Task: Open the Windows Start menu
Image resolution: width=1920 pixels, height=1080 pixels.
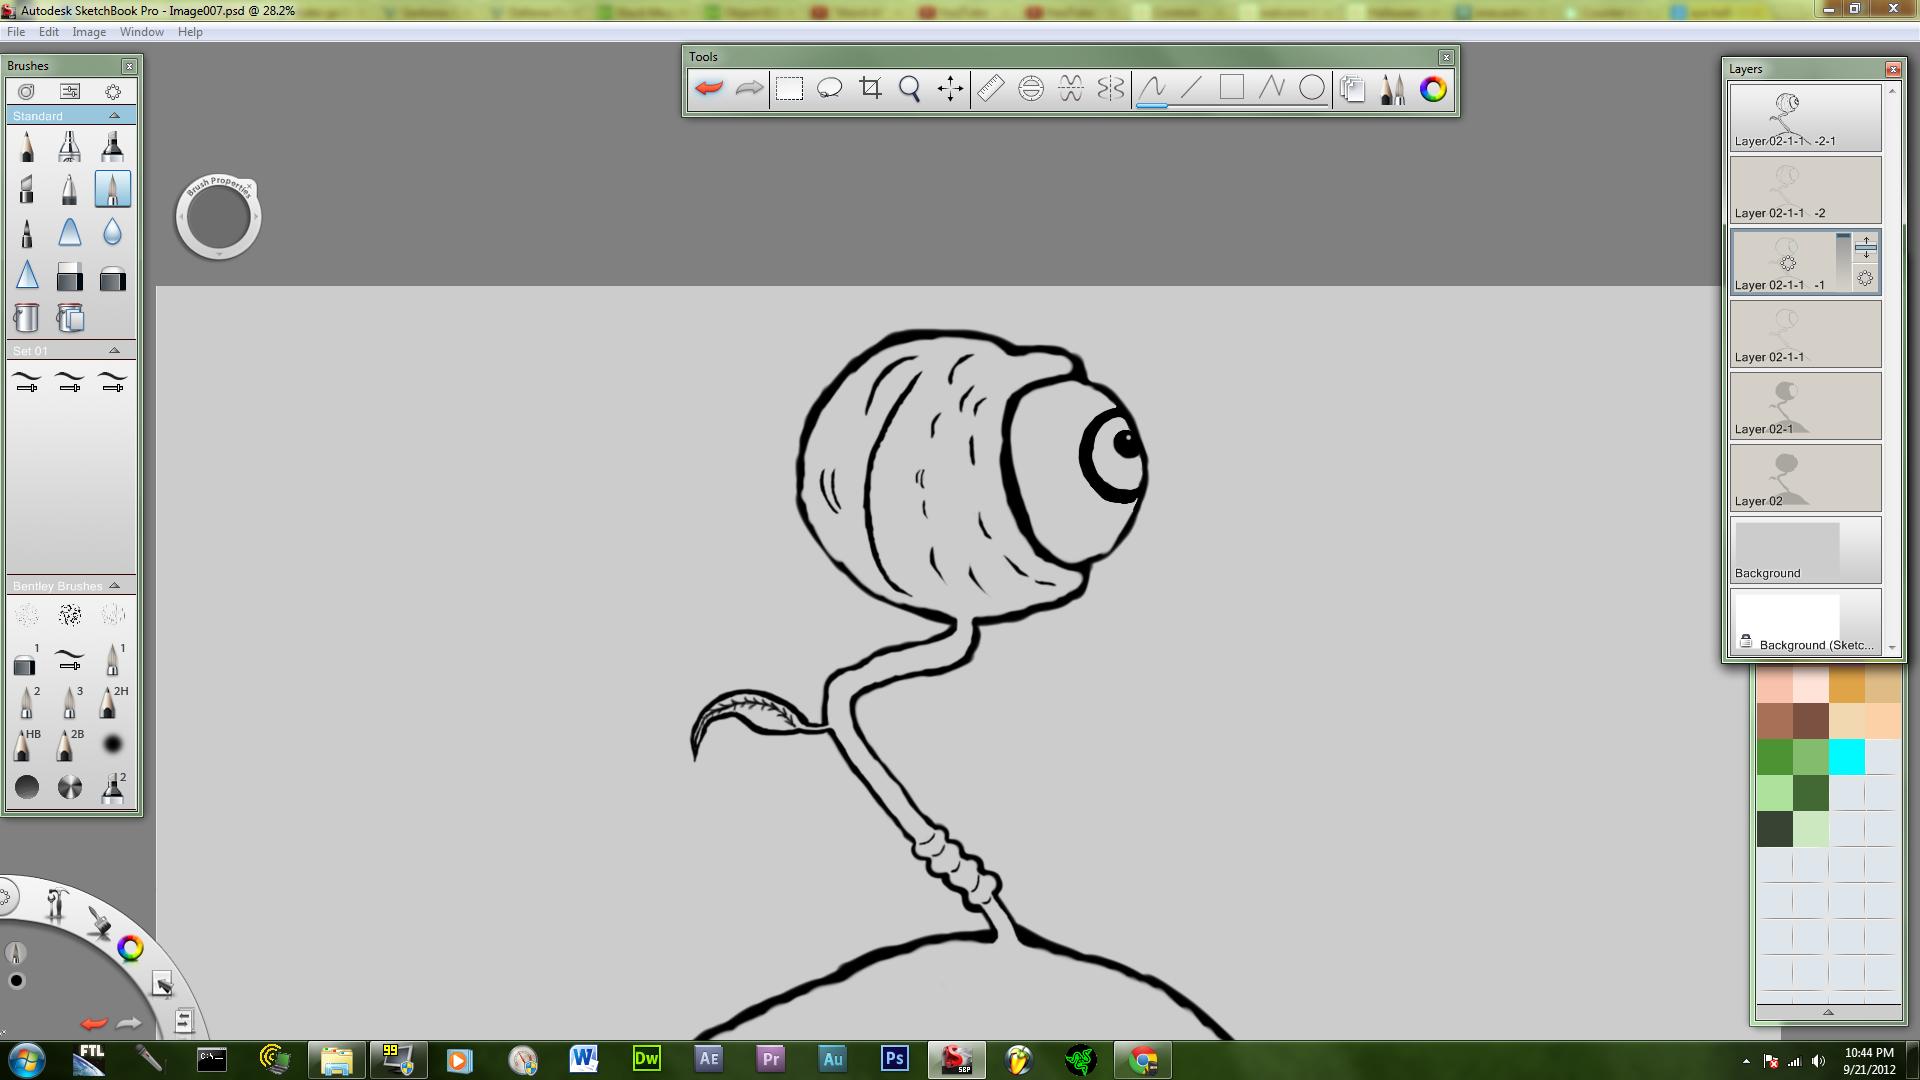Action: [26, 1060]
